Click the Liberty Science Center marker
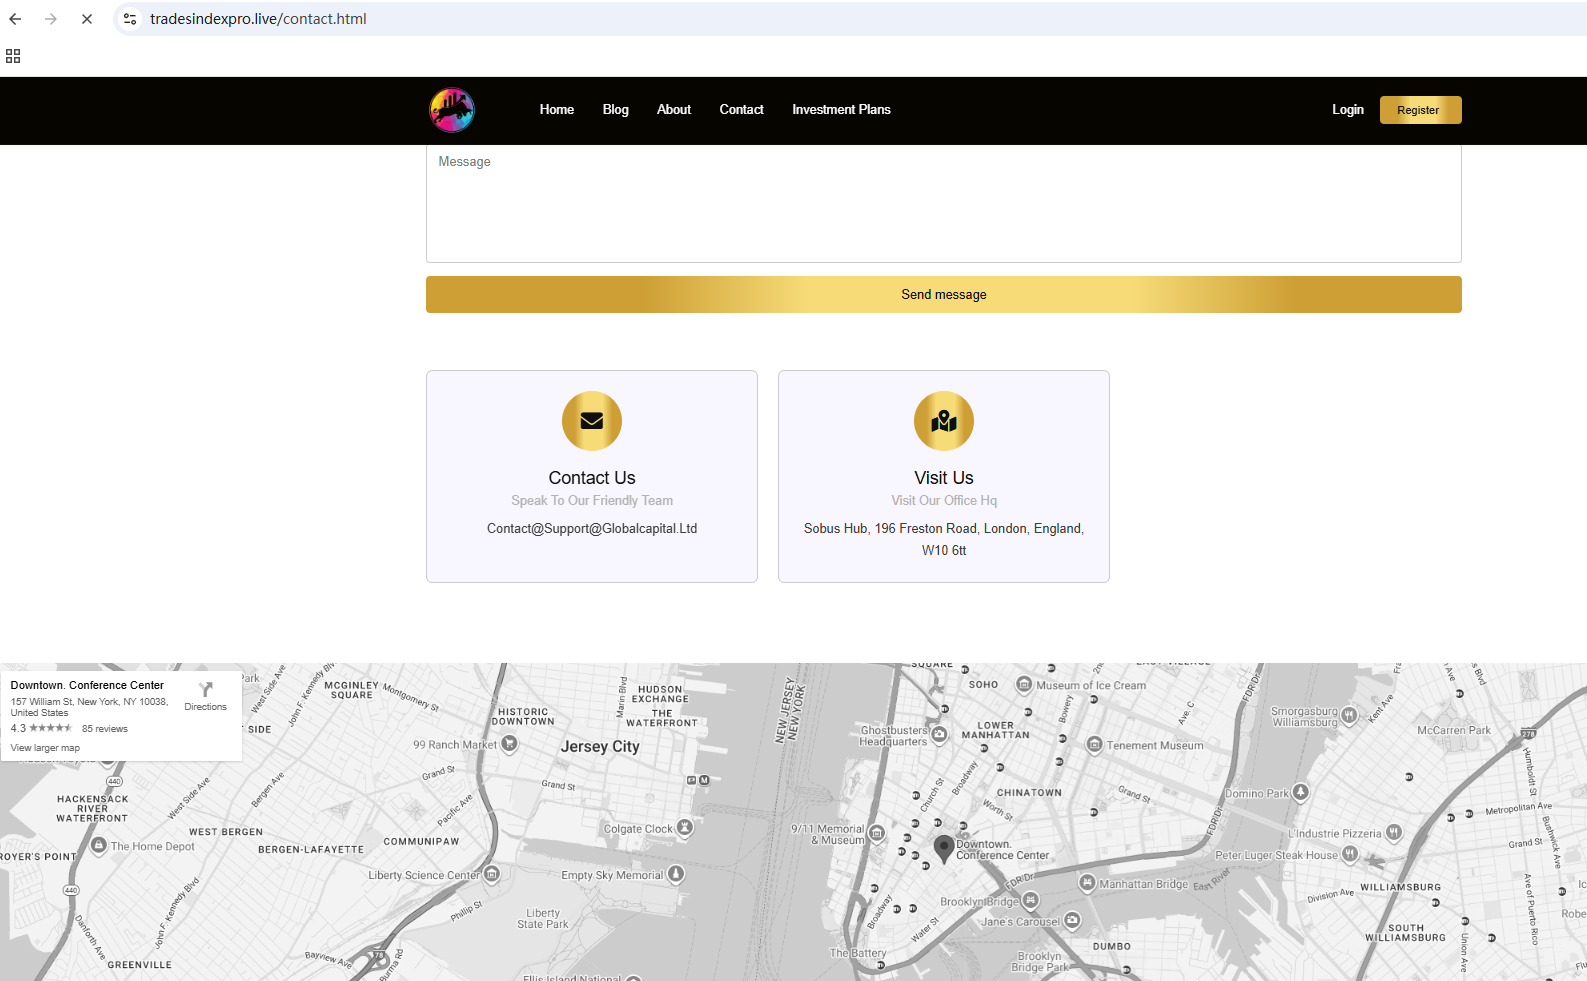This screenshot has width=1587, height=981. tap(492, 874)
